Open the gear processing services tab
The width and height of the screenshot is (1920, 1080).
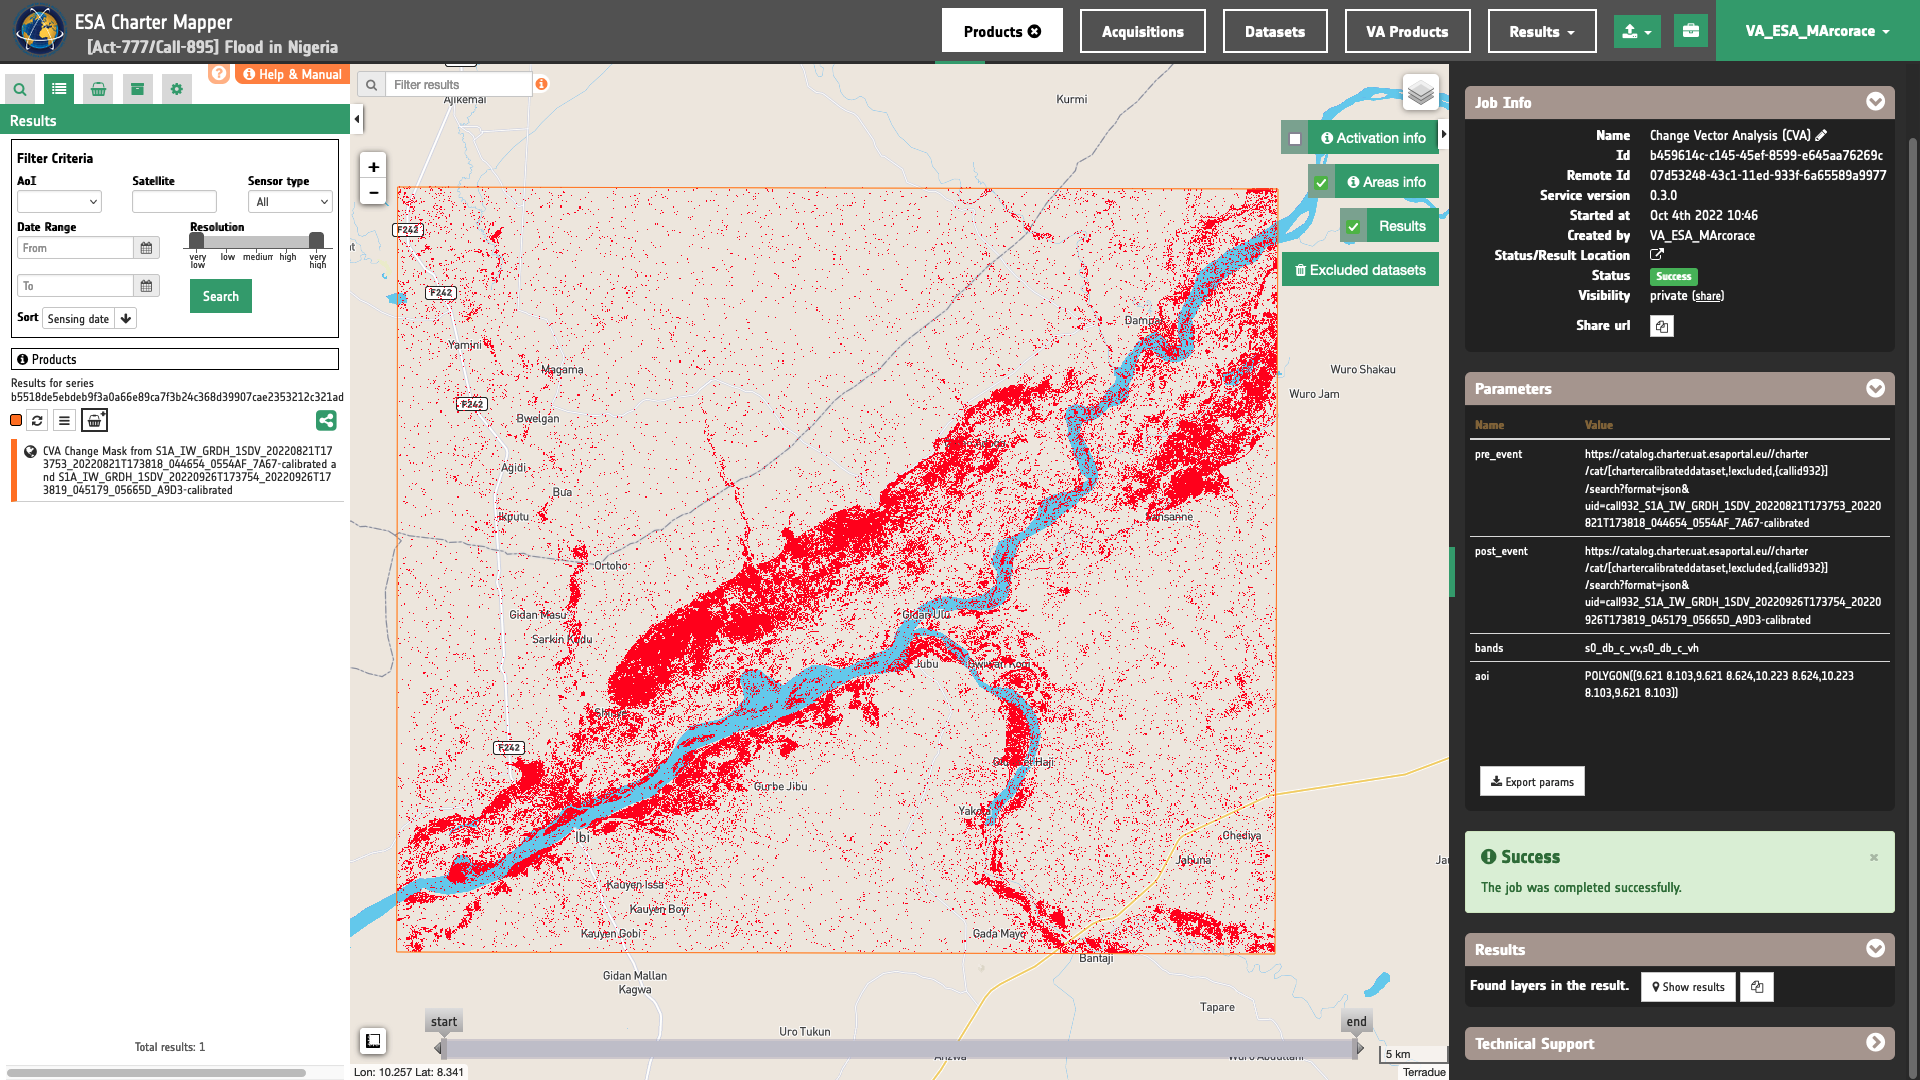pyautogui.click(x=176, y=89)
